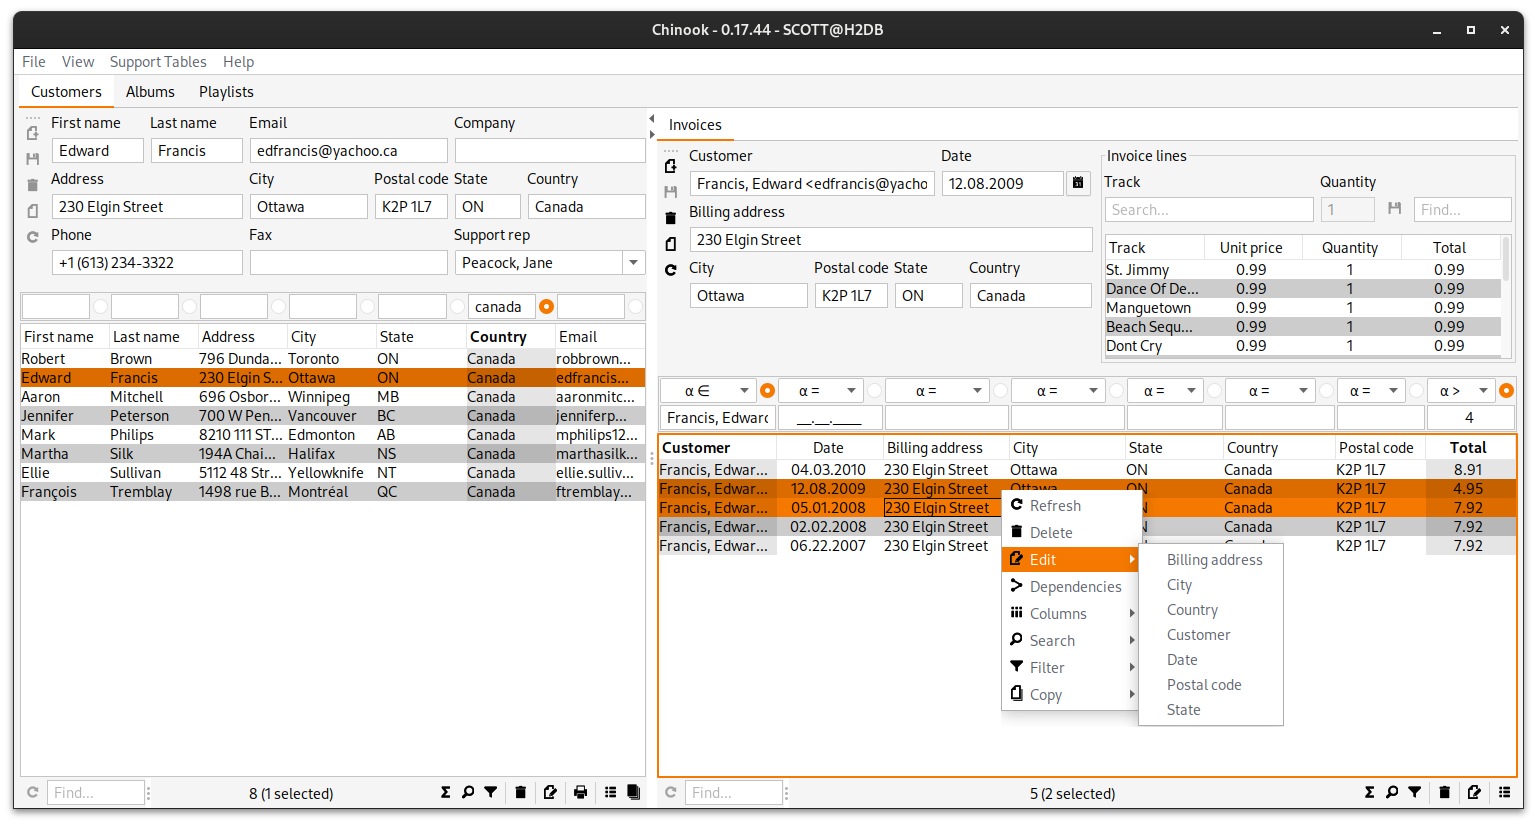
Task: Click the refresh icon beside invoice City label
Action: (671, 269)
